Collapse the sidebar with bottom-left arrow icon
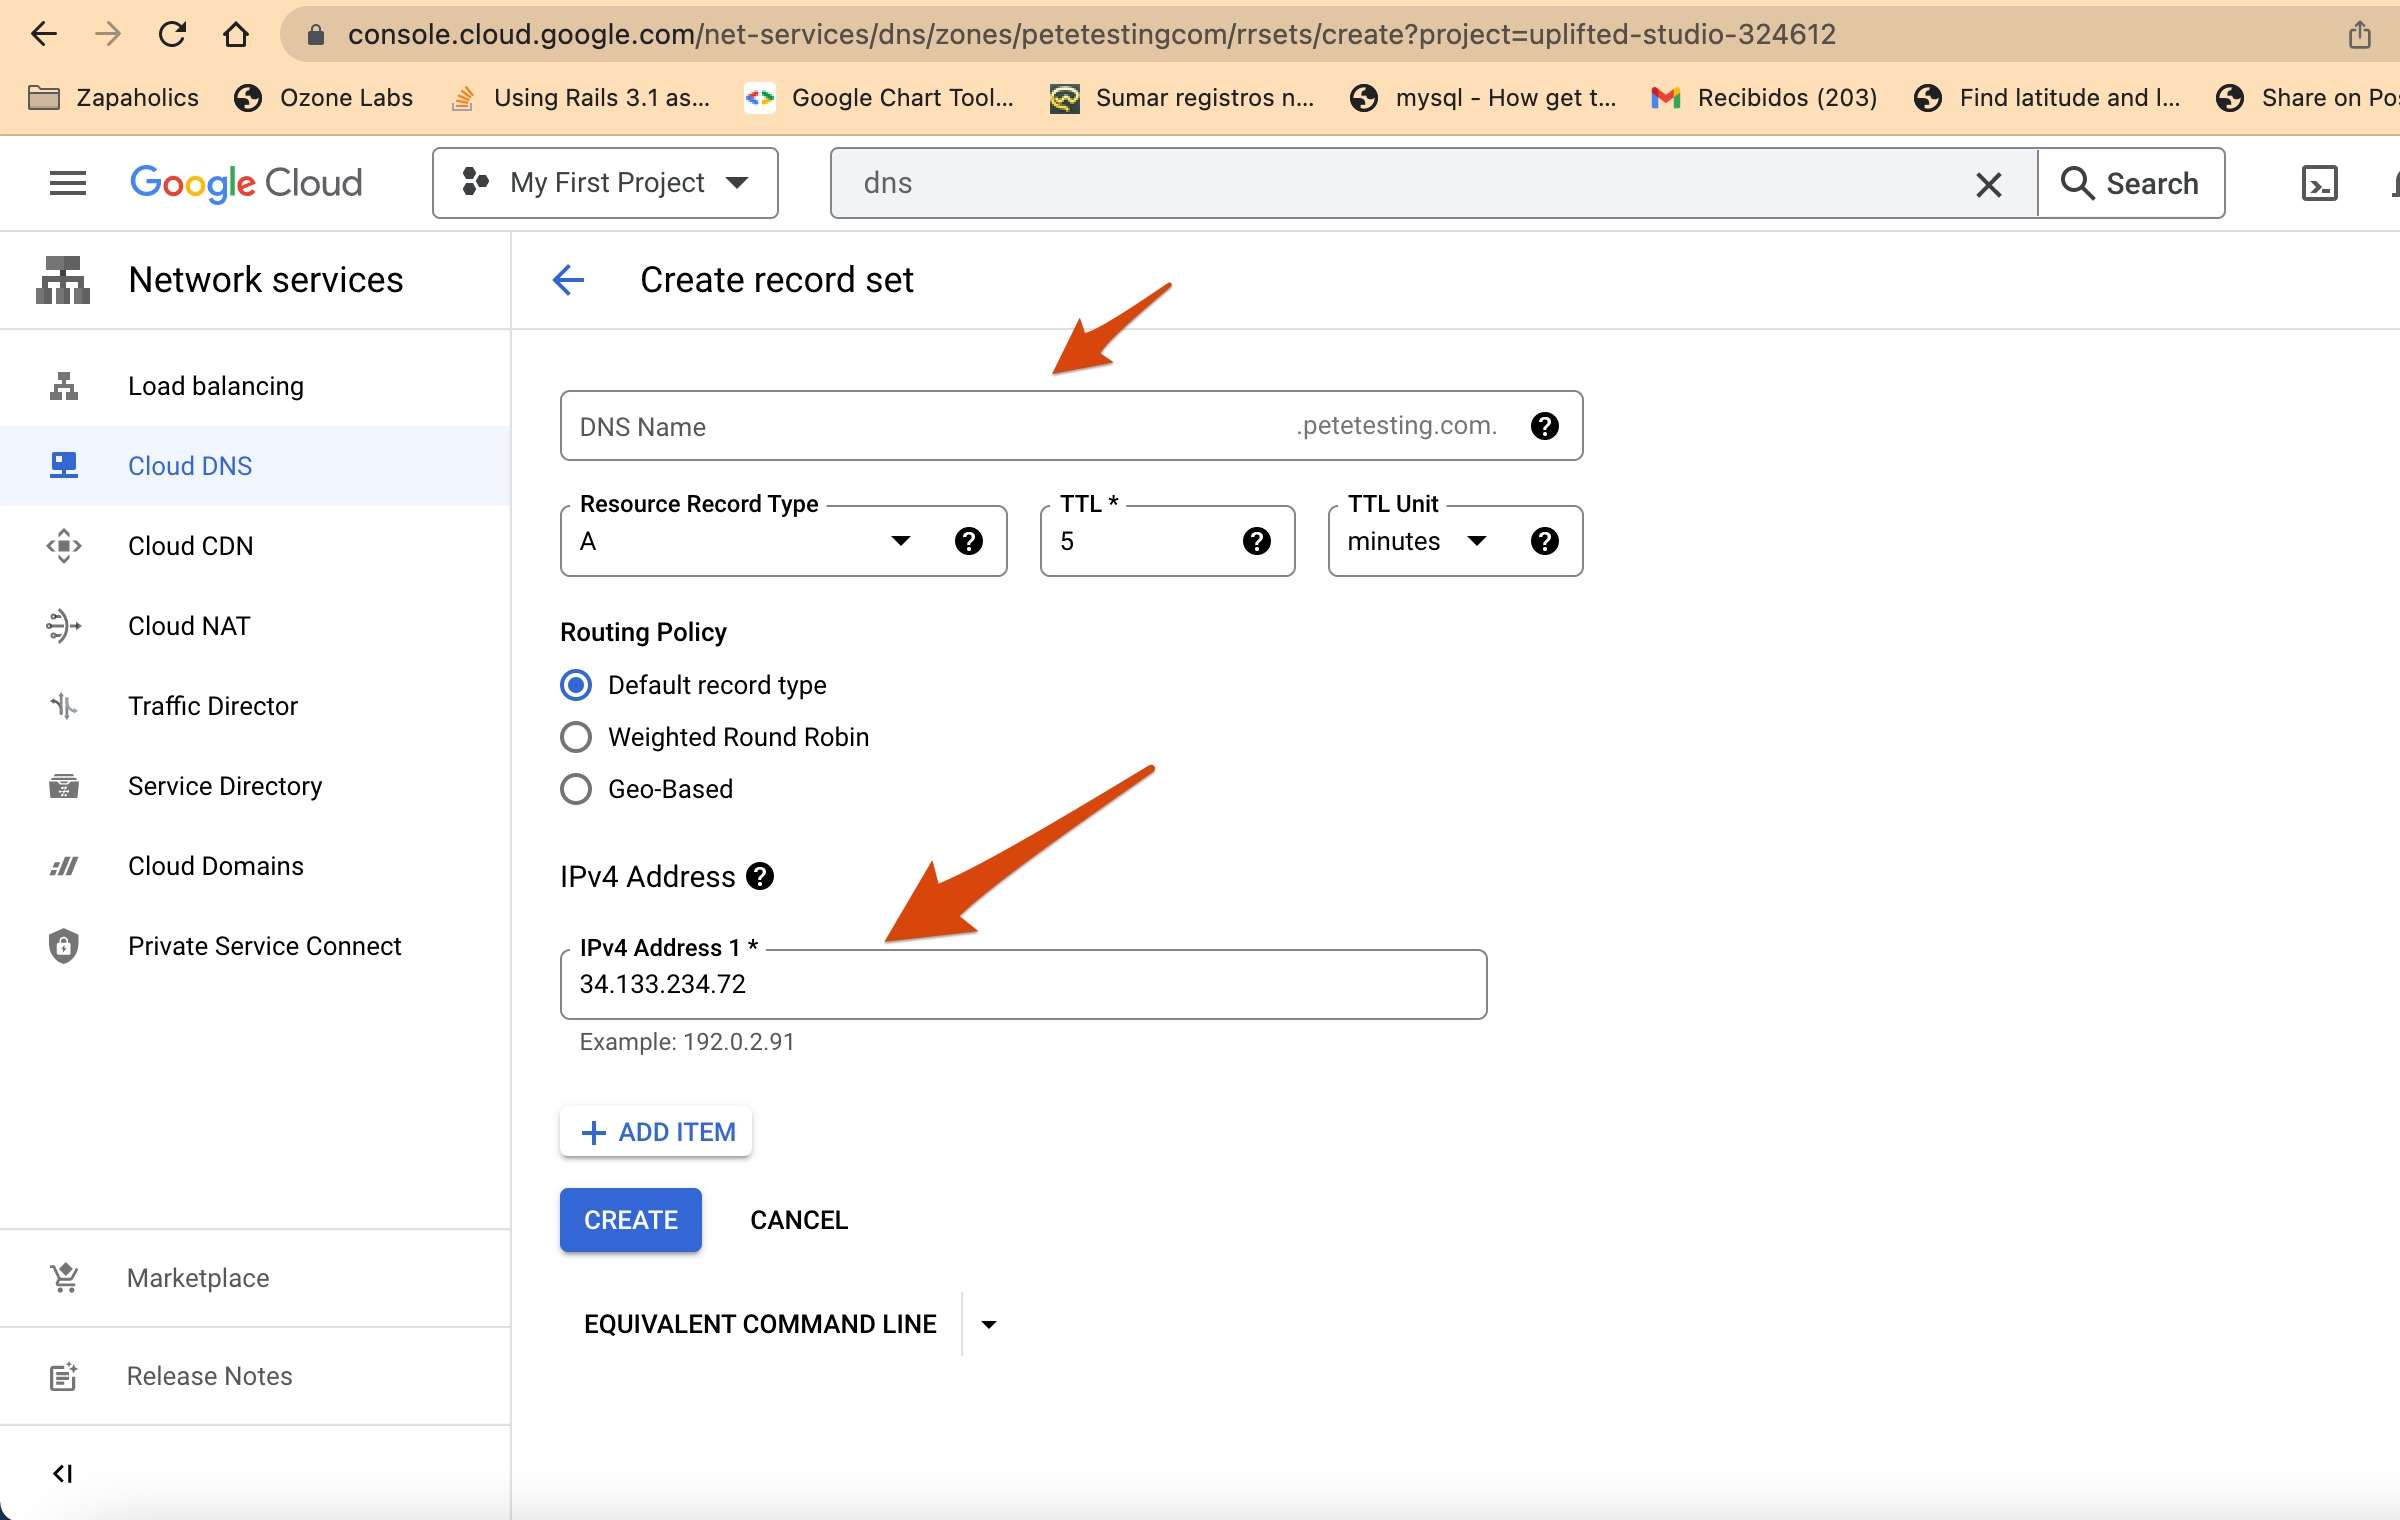This screenshot has height=1520, width=2400. [x=62, y=1473]
